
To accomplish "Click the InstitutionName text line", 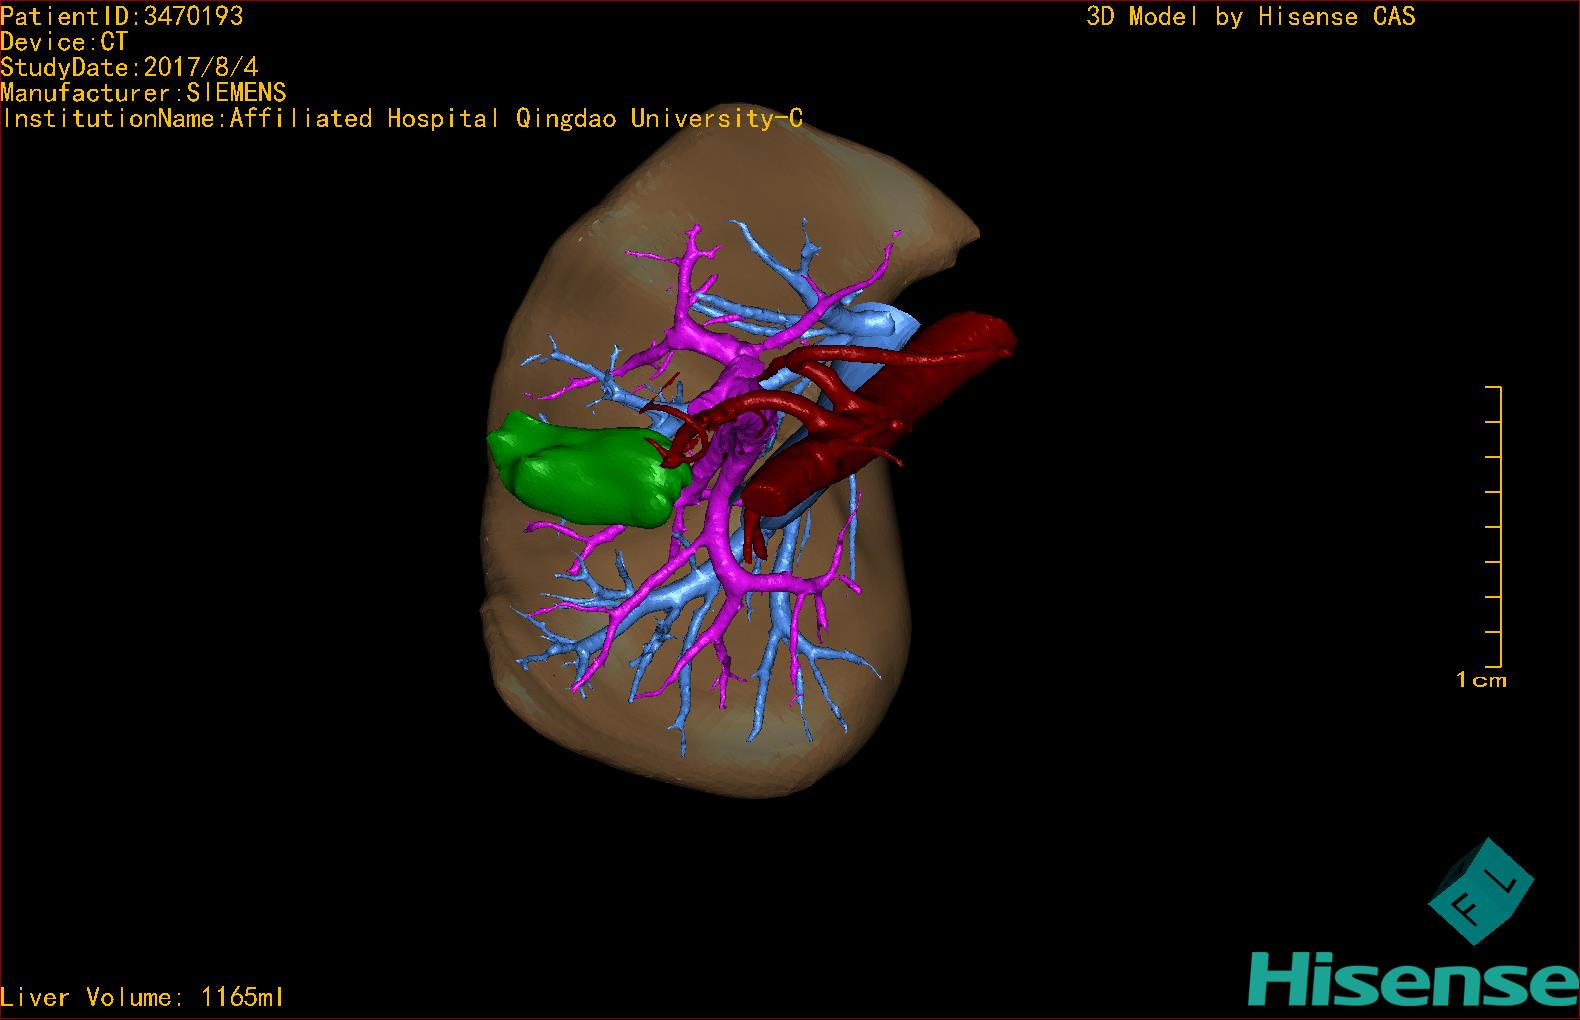I will [402, 119].
